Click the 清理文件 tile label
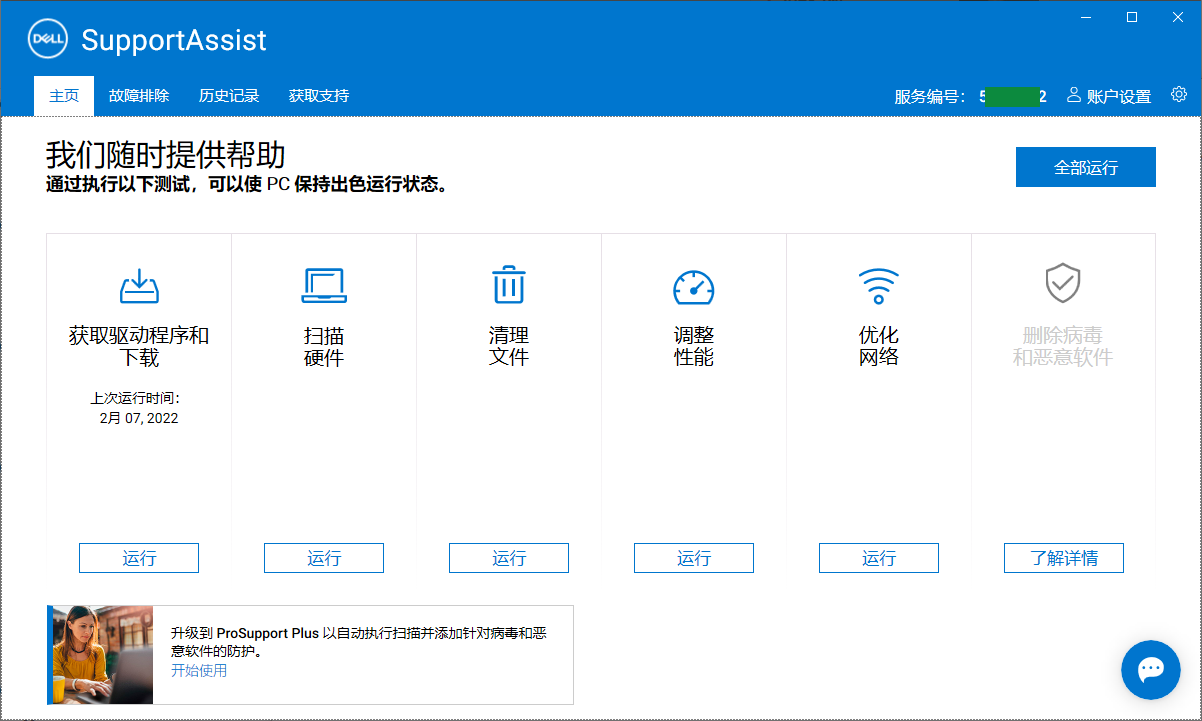Image resolution: width=1202 pixels, height=721 pixels. [509, 346]
